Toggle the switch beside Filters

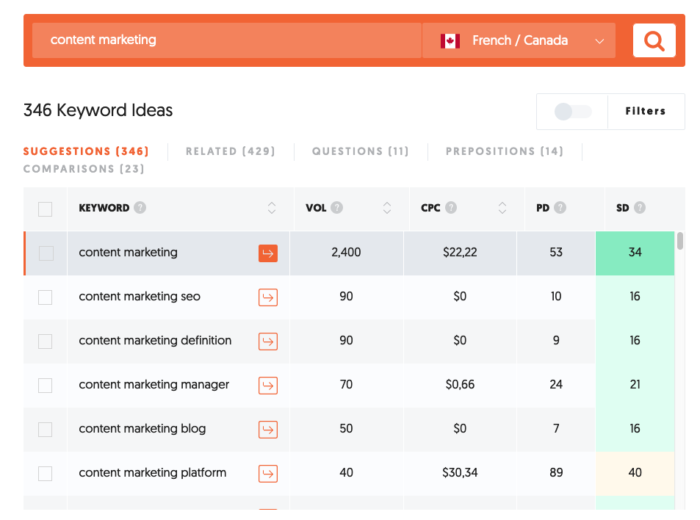pyautogui.click(x=573, y=112)
